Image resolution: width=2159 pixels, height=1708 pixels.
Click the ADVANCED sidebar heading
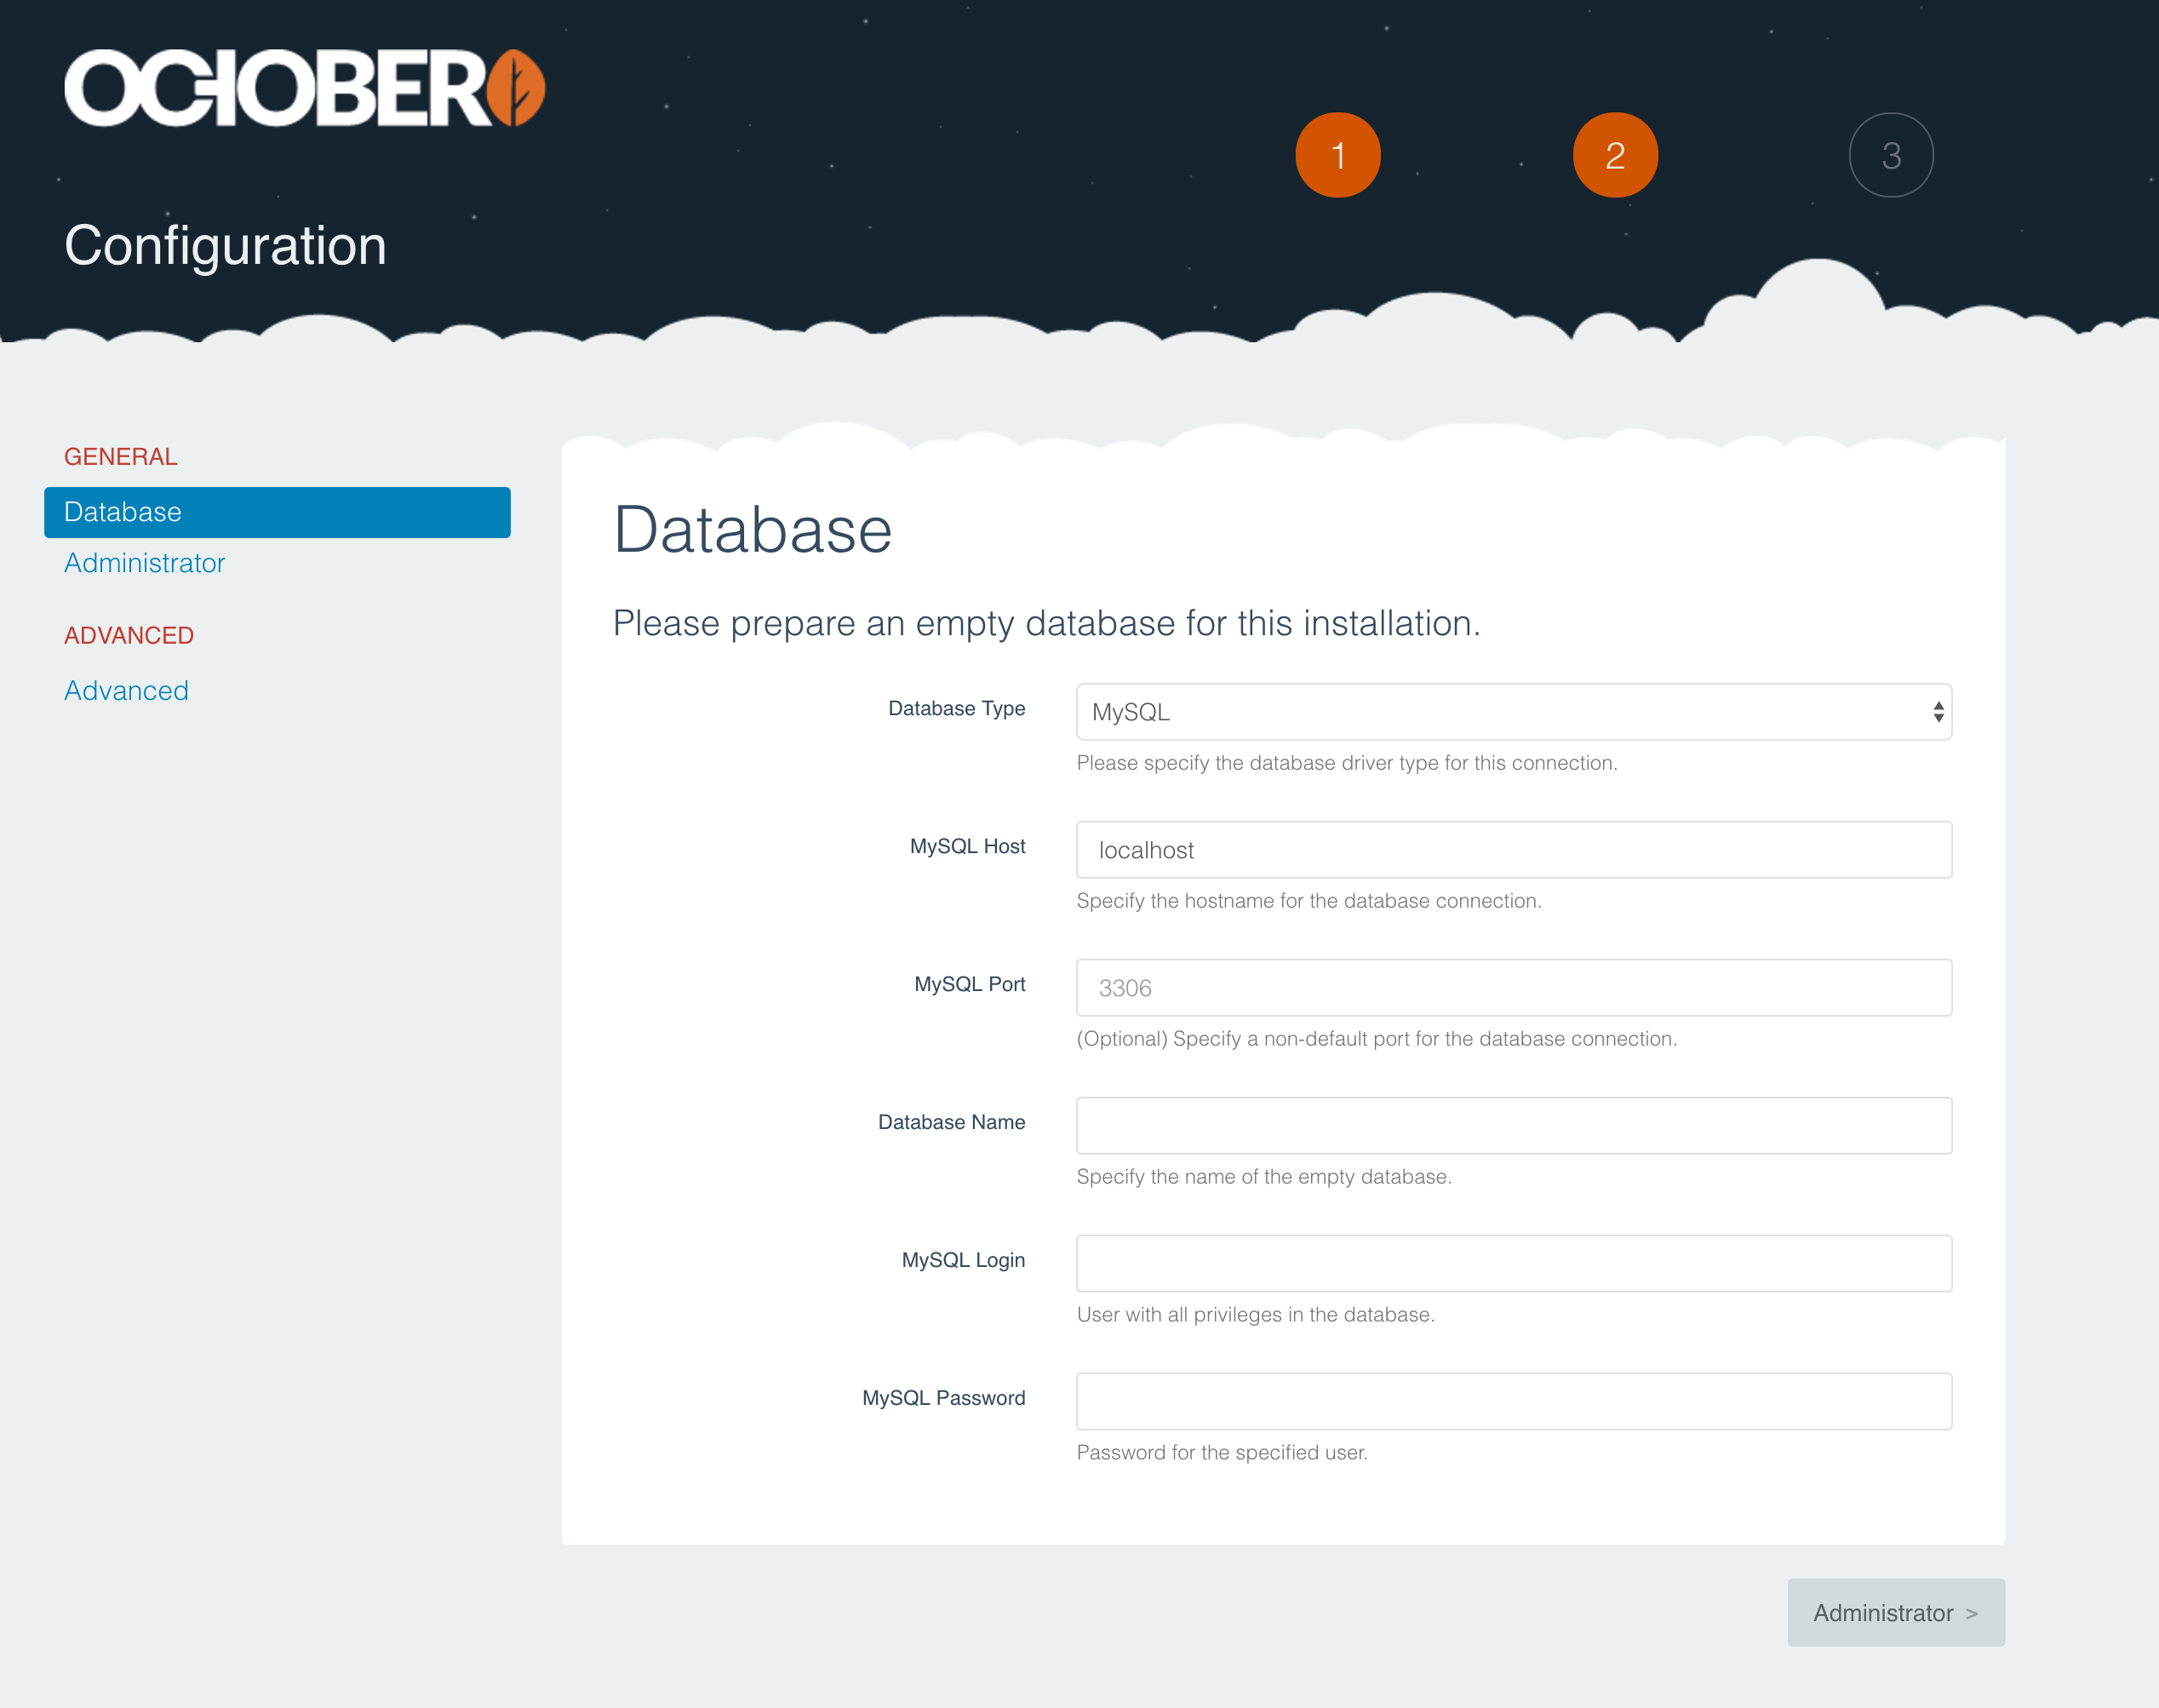pyautogui.click(x=128, y=636)
